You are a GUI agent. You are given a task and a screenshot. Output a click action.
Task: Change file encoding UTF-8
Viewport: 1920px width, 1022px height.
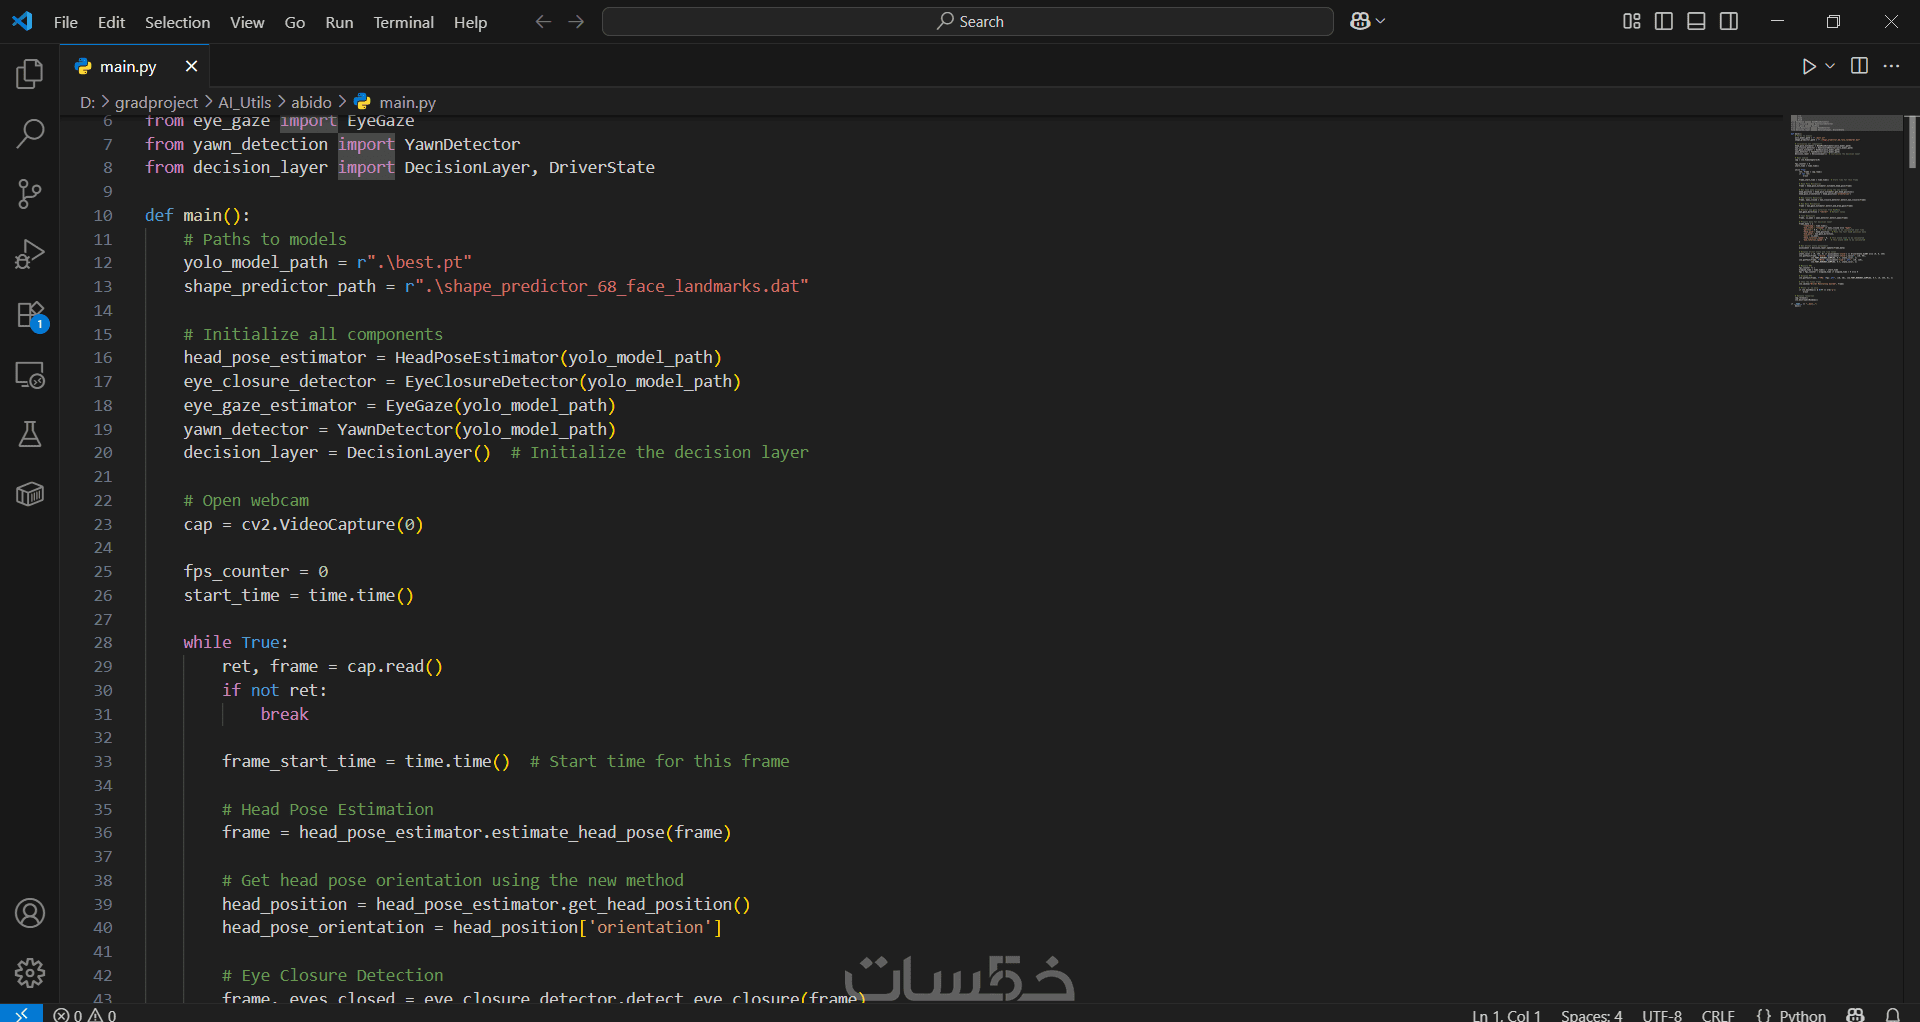coord(1662,1014)
